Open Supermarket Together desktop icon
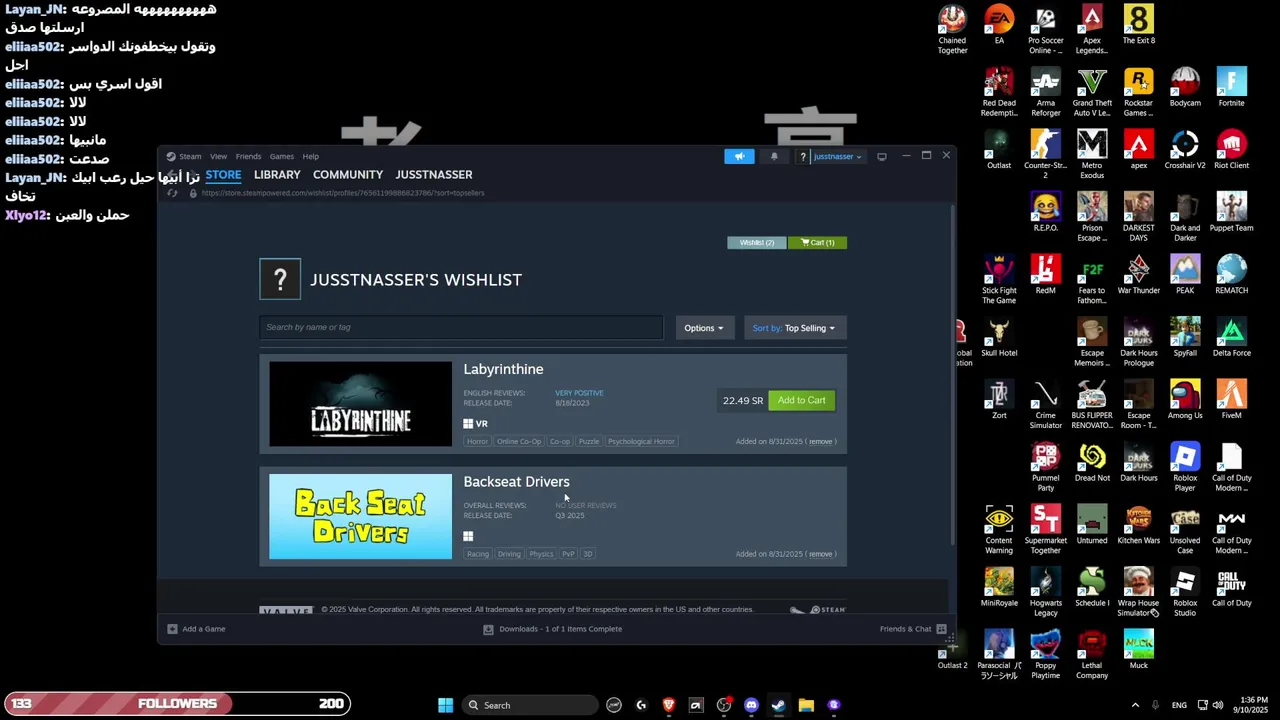Screen dimensions: 1280x720 click(1045, 531)
